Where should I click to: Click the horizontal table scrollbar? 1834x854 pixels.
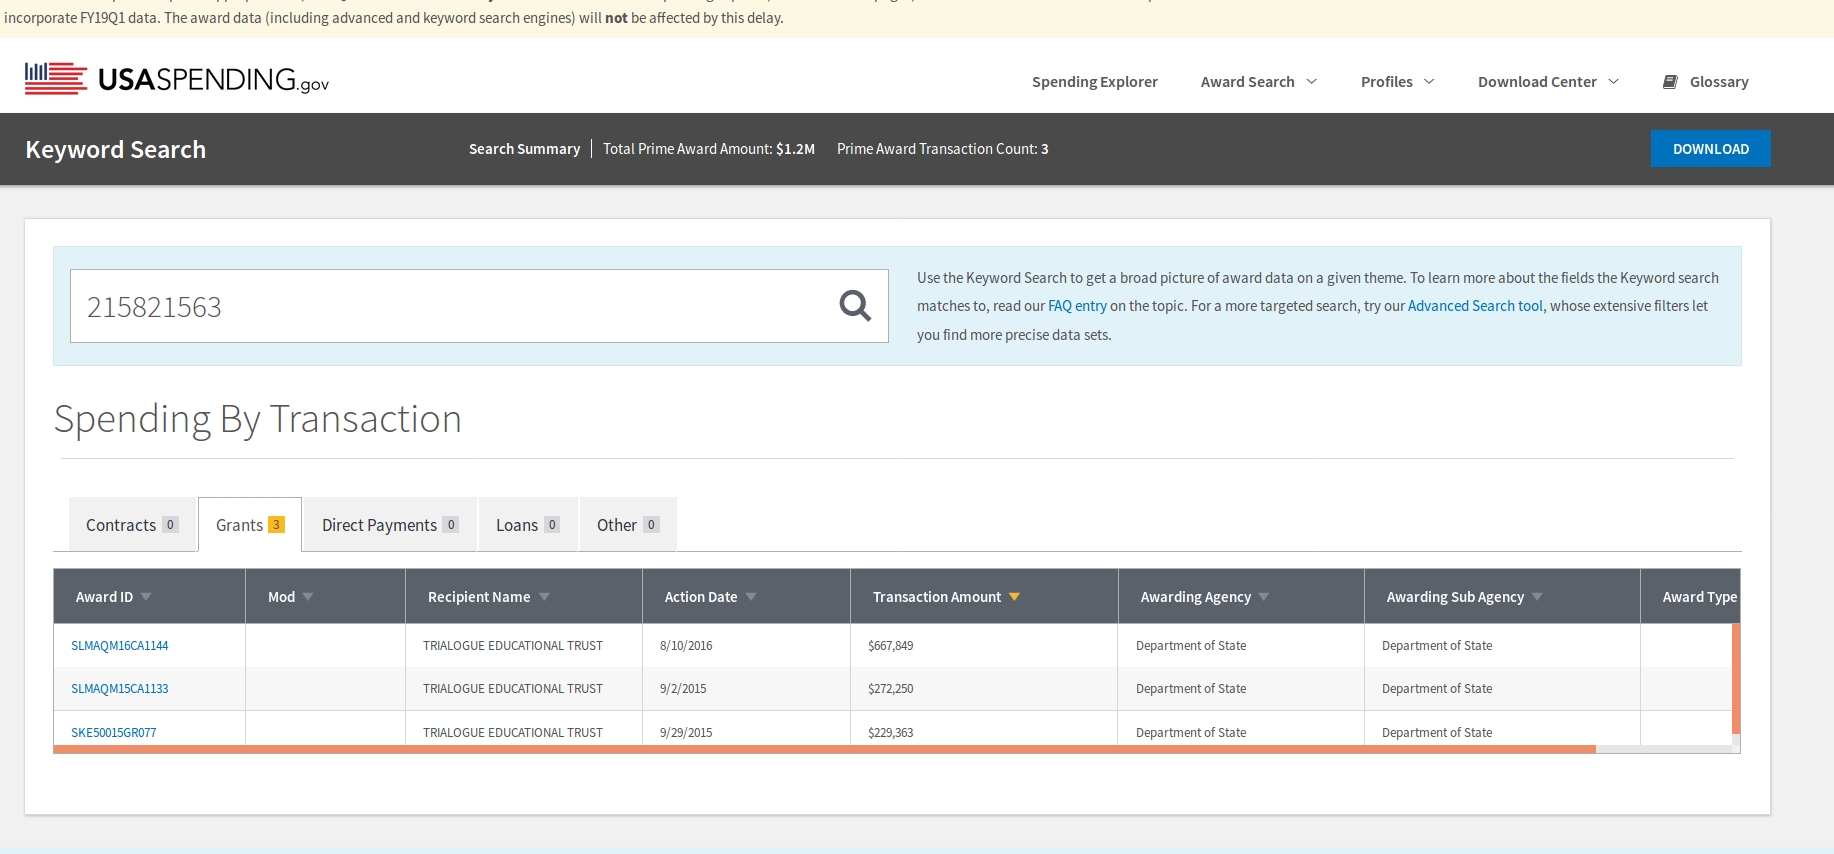[824, 749]
